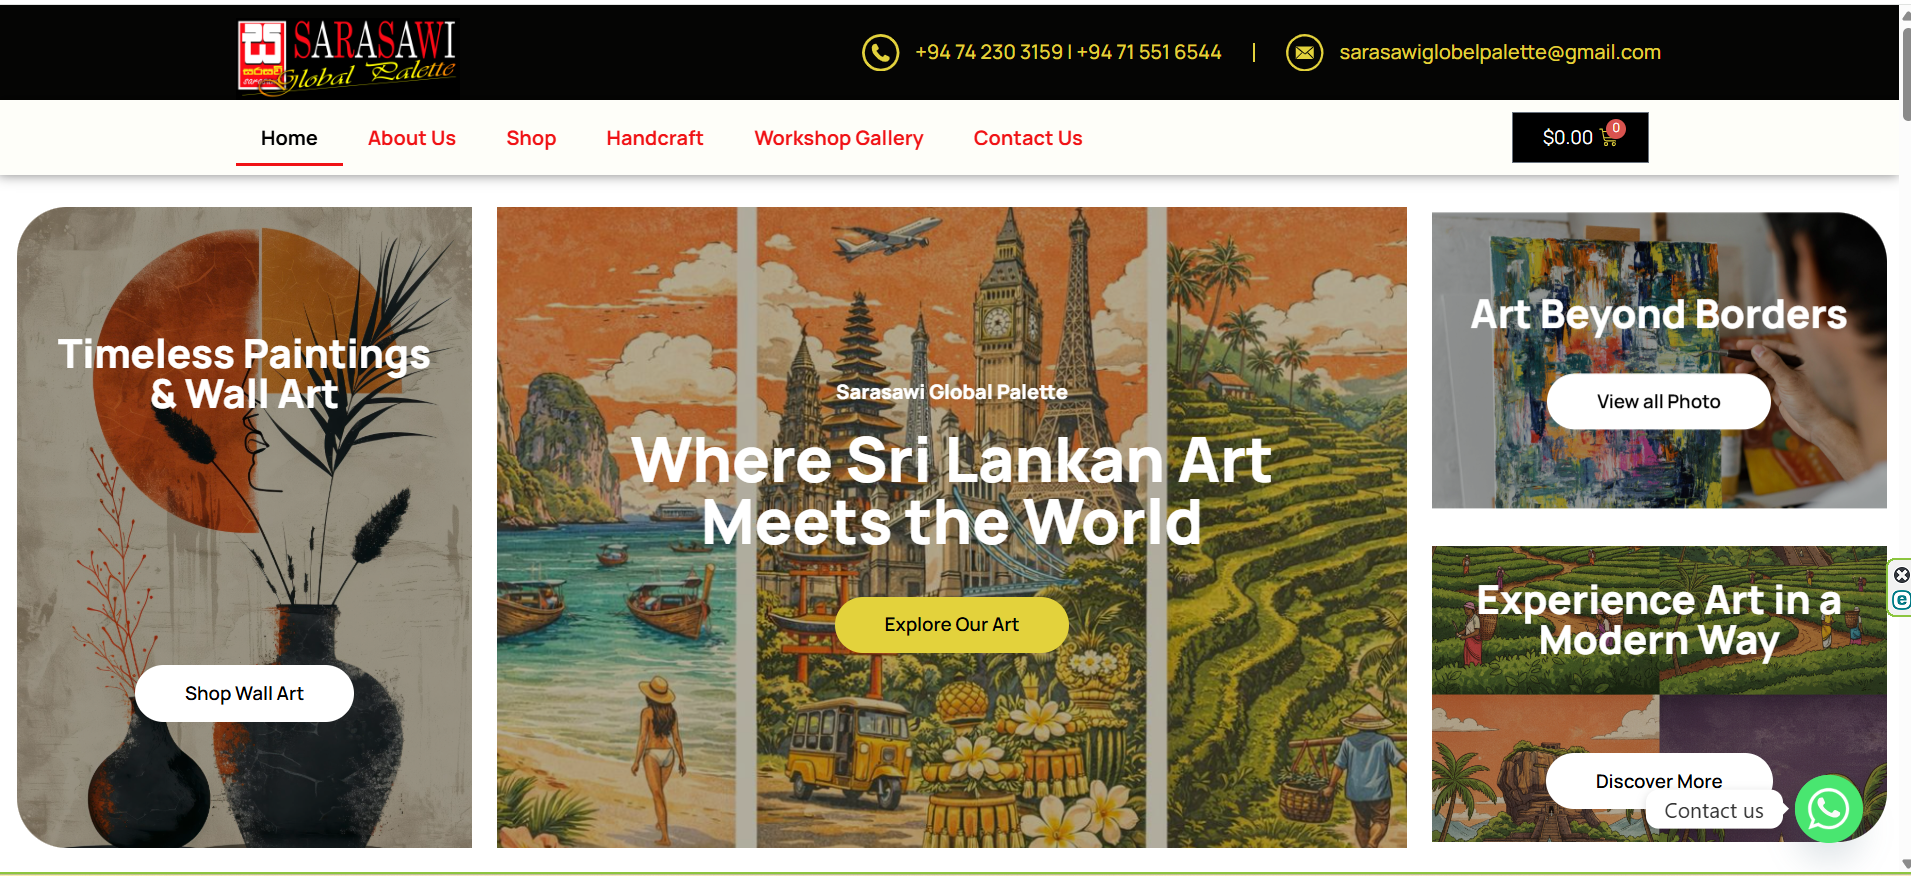Click the email envelope icon in header
The image size is (1911, 876).
1304,53
